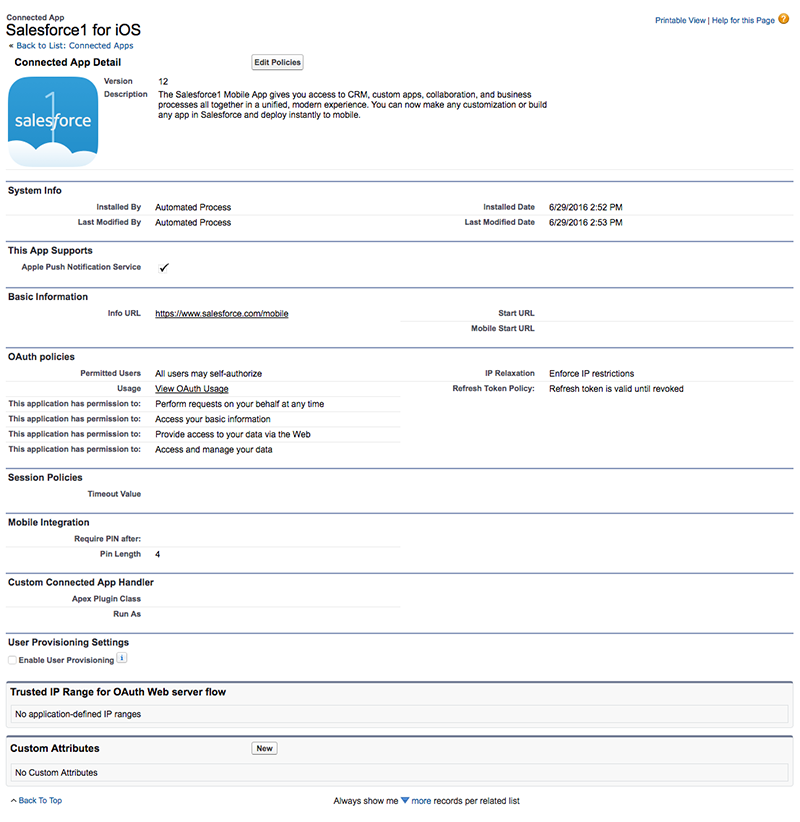Click New in Custom Attributes
This screenshot has width=800, height=822.
click(x=264, y=749)
